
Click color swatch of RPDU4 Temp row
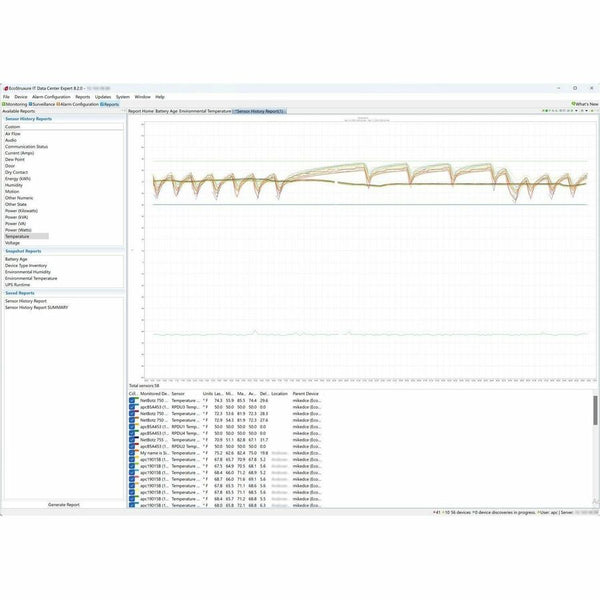[x=137, y=432]
